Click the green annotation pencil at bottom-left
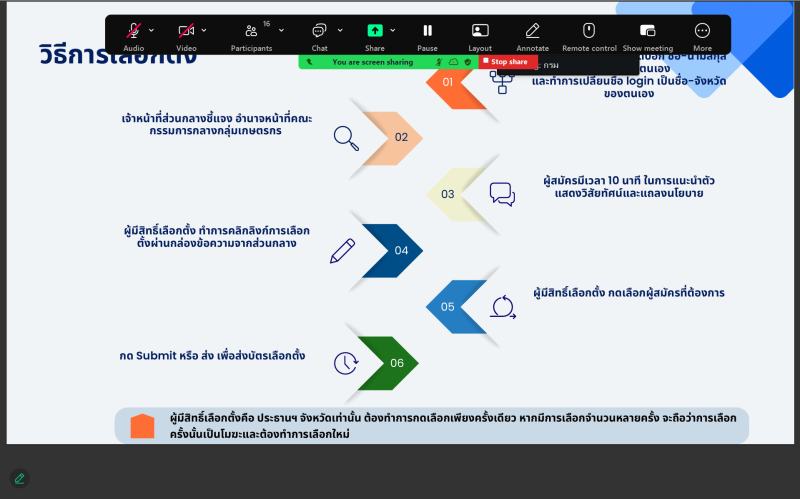This screenshot has height=499, width=800. (x=19, y=478)
